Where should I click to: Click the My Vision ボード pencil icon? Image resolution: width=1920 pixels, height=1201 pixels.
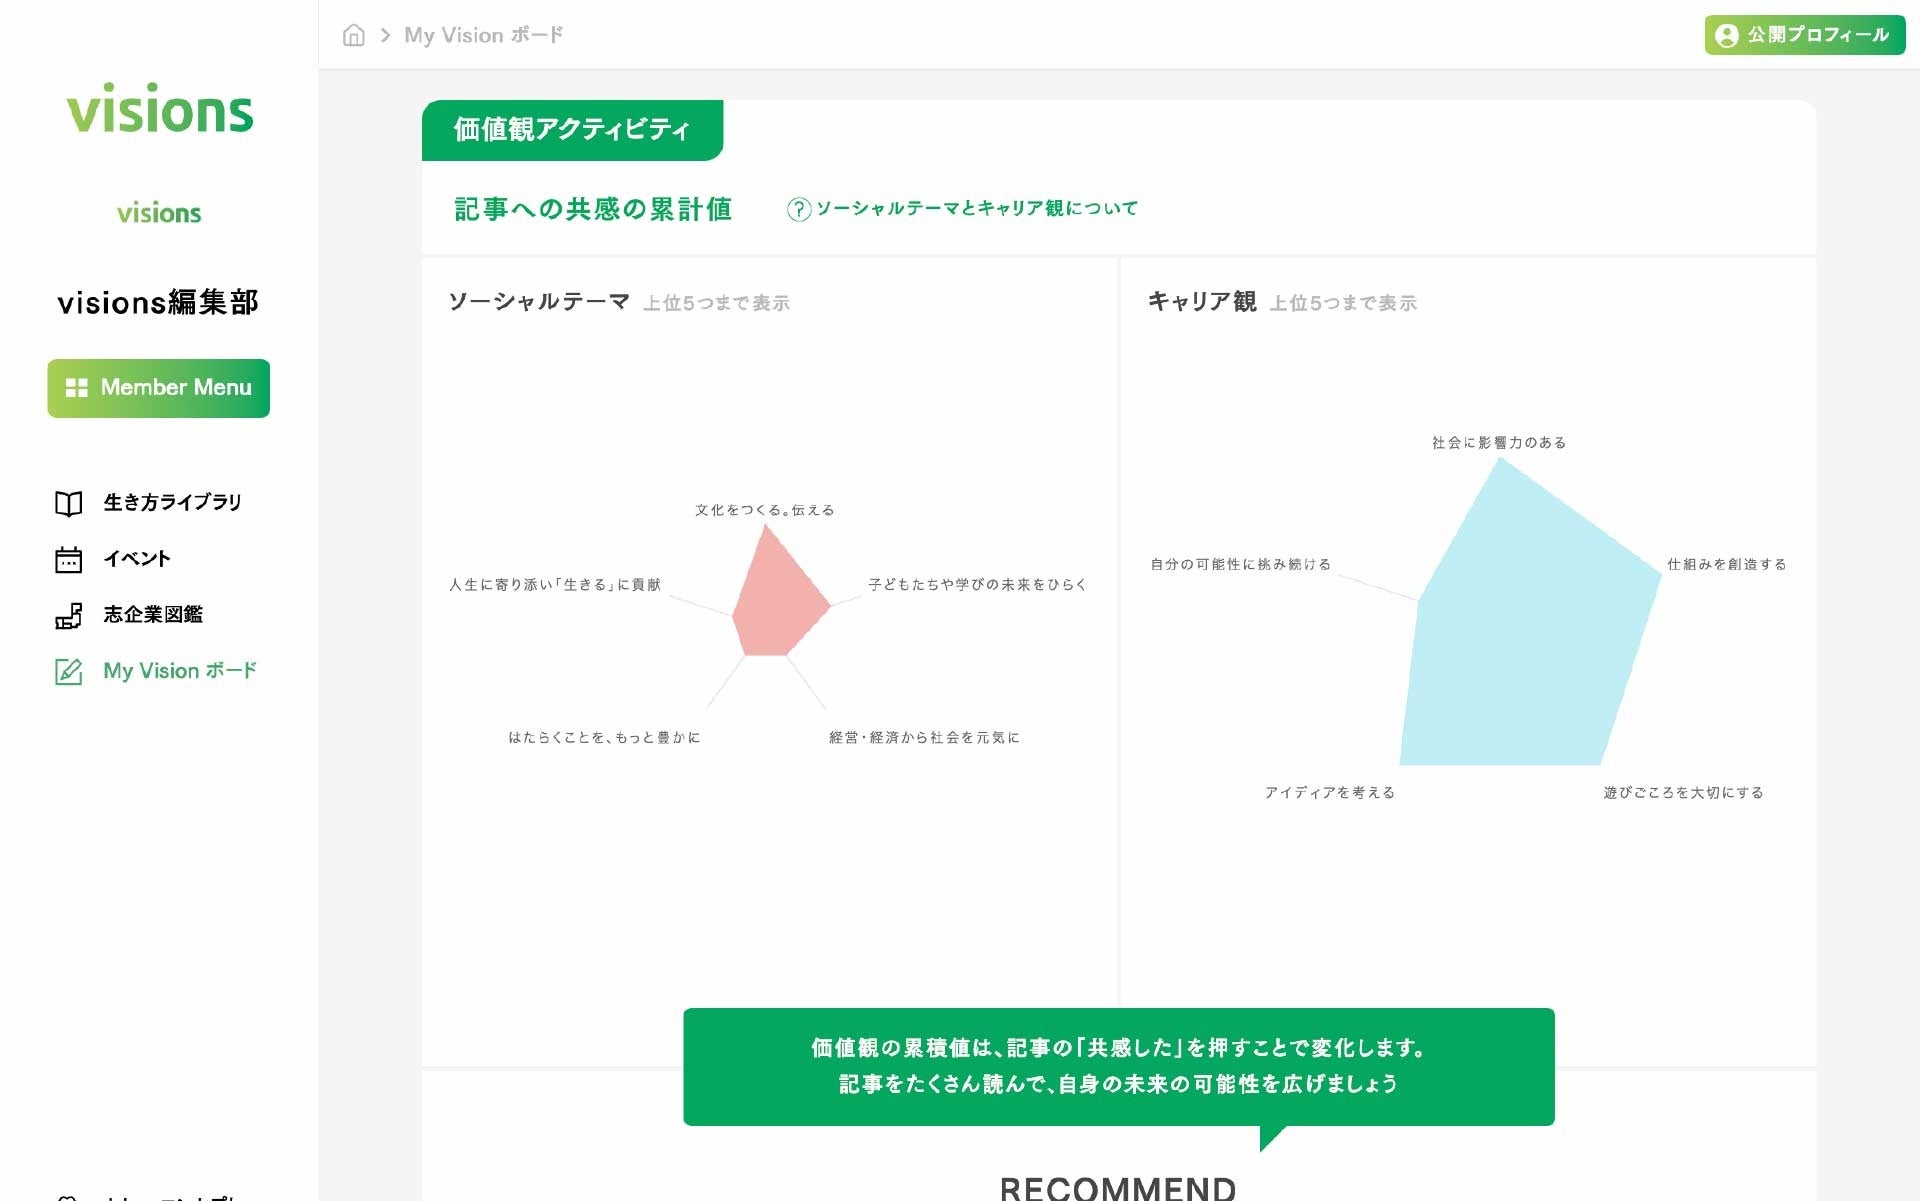[68, 671]
